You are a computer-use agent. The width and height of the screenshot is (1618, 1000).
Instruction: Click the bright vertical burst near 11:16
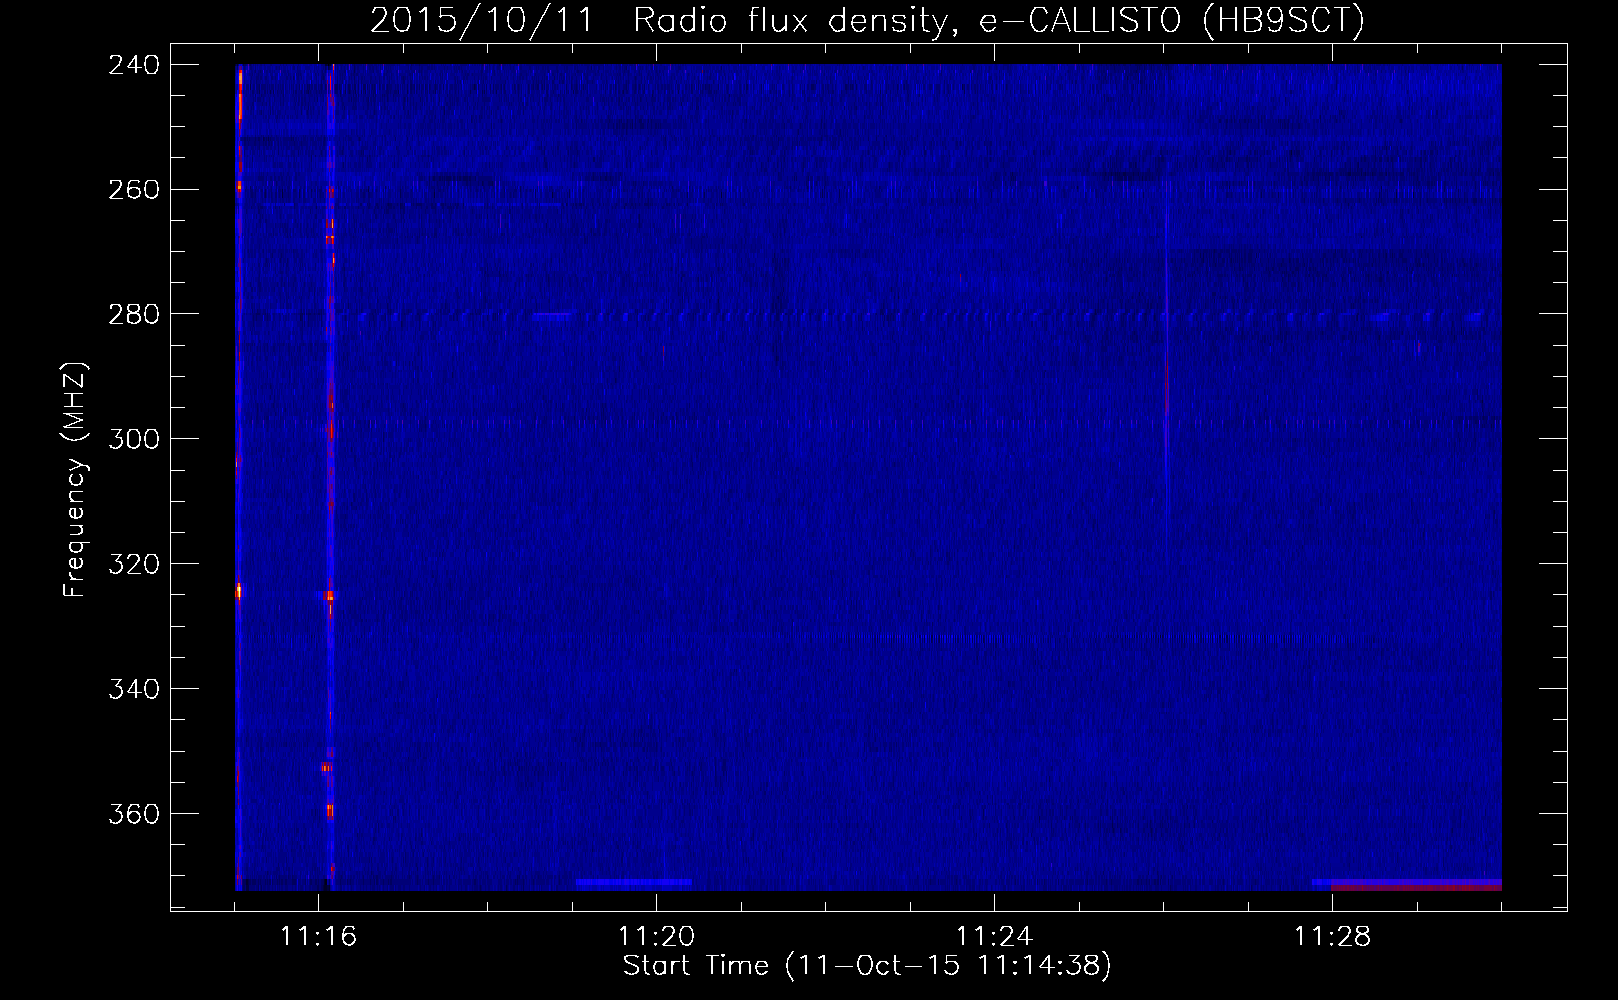(330, 477)
